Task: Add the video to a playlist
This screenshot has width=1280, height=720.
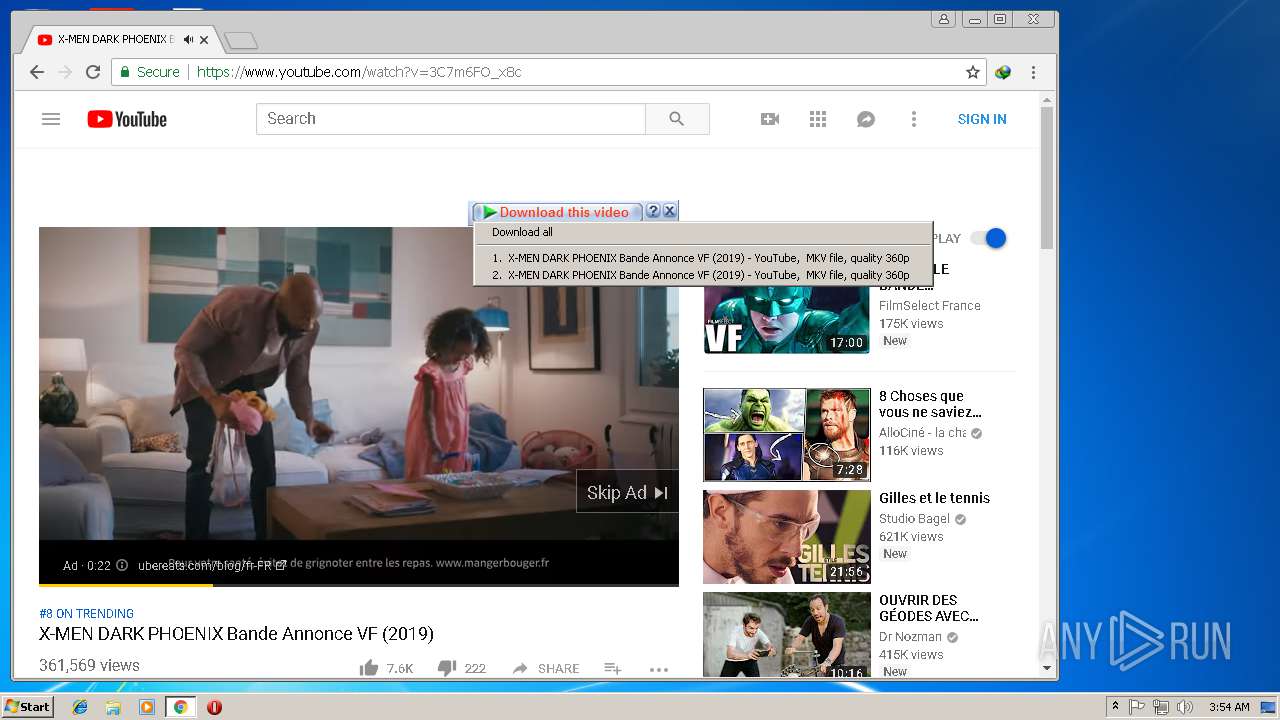Action: tap(613, 668)
